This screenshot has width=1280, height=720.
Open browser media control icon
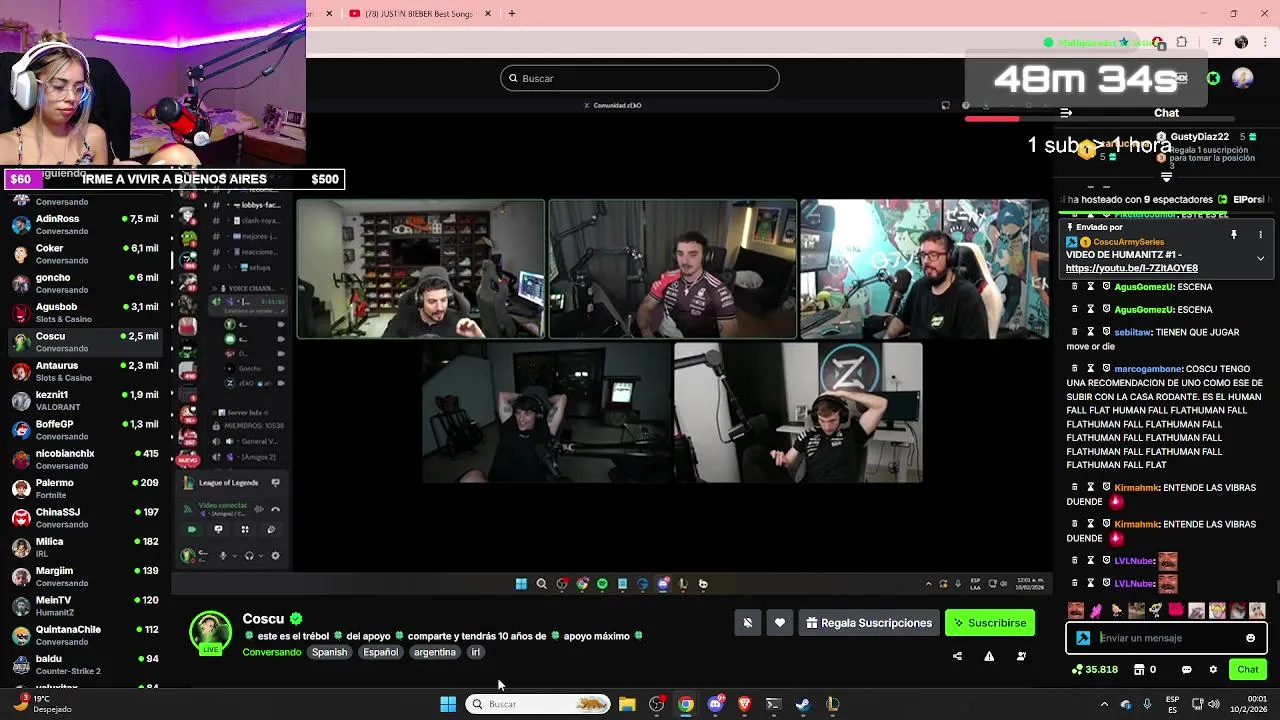pyautogui.click(x=1217, y=42)
